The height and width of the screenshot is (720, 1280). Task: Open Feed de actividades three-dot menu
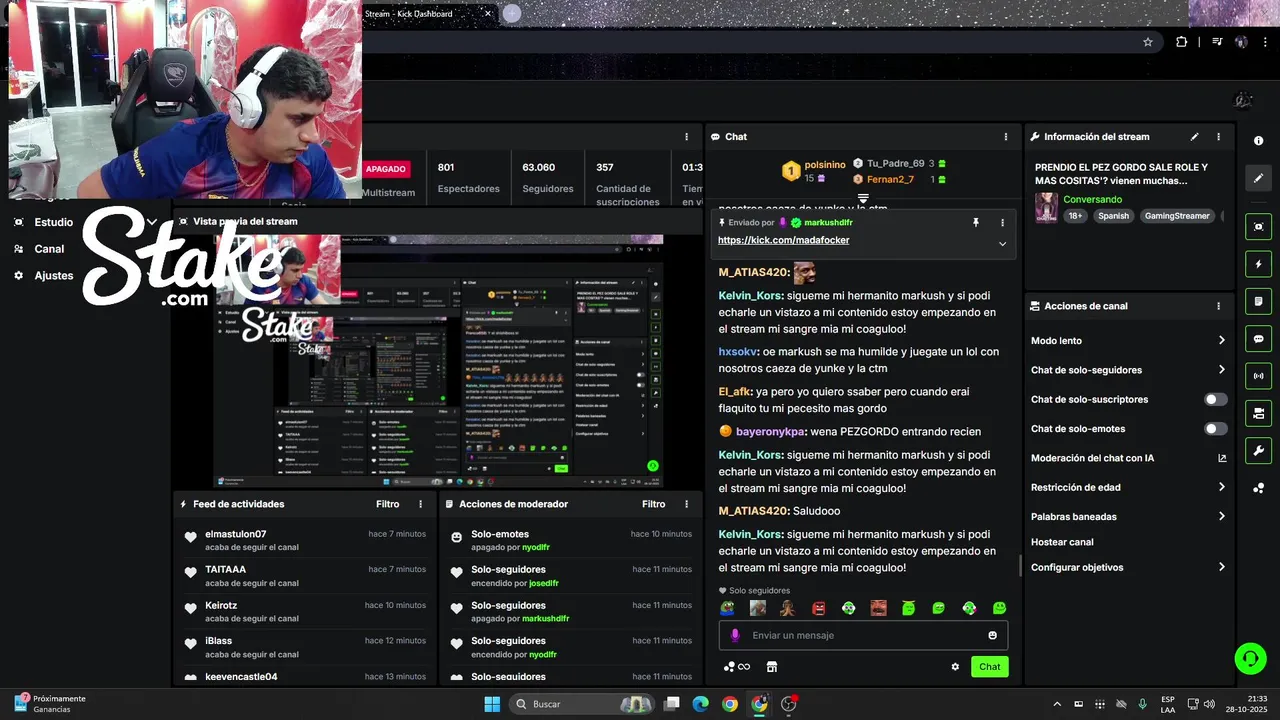pyautogui.click(x=420, y=504)
